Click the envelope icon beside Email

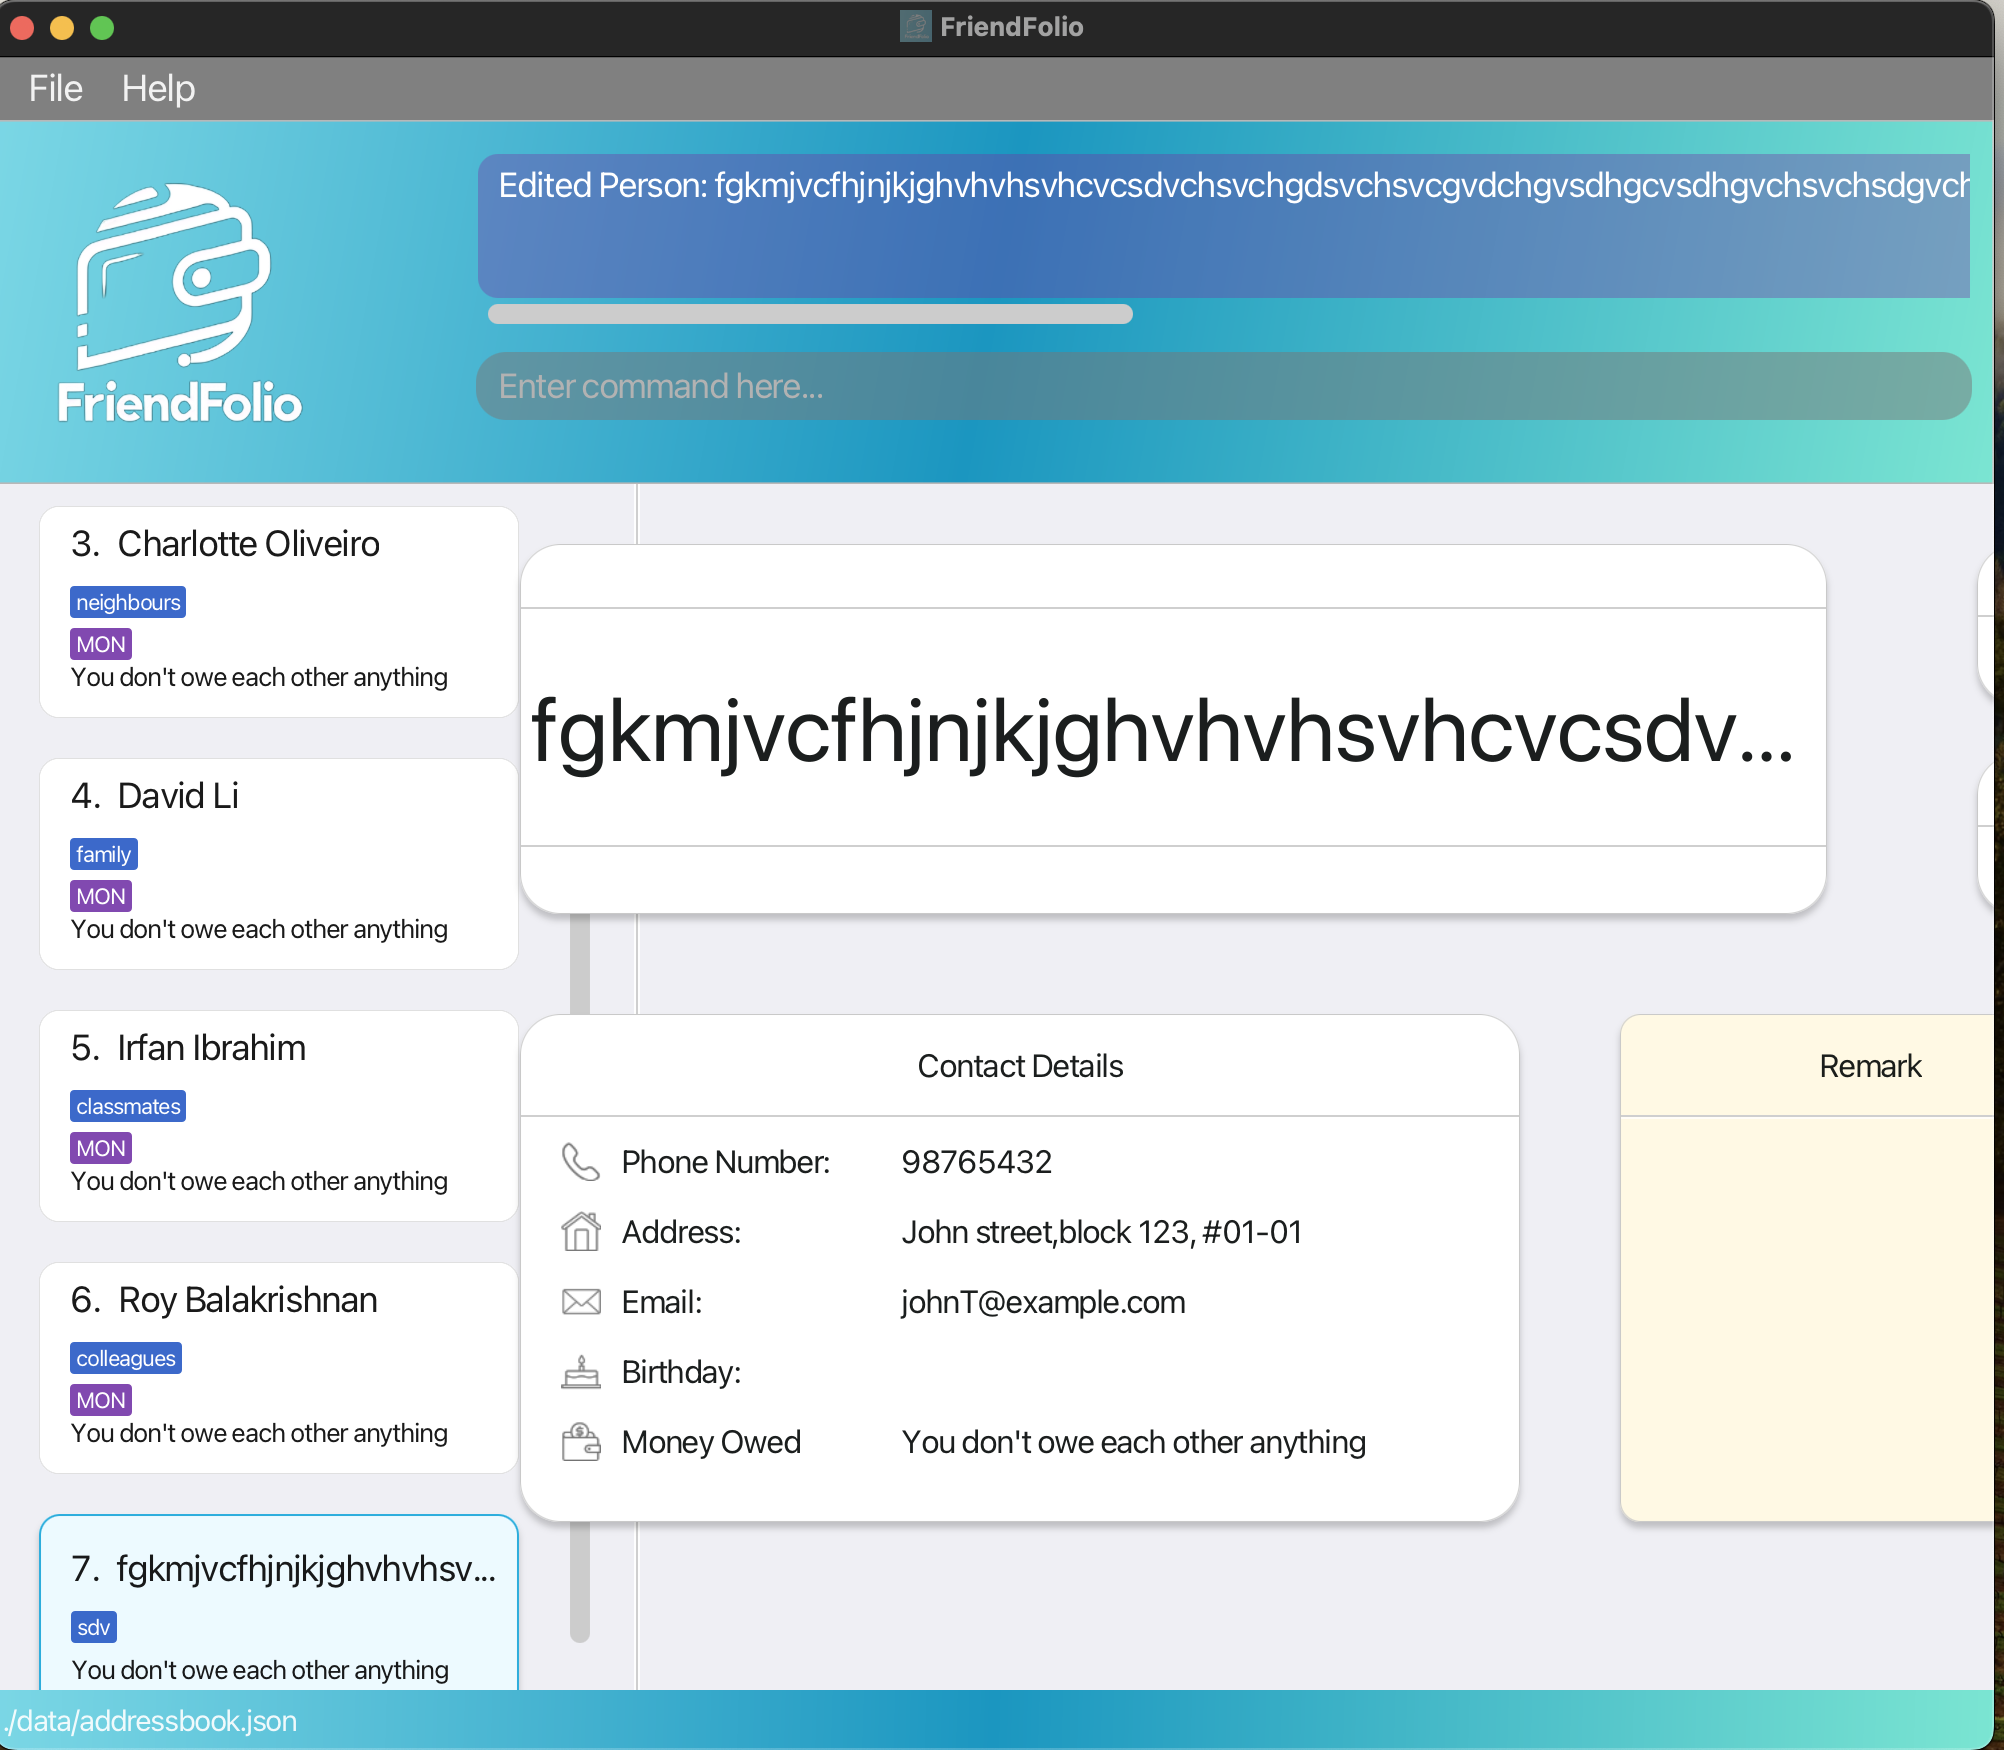tap(580, 1302)
